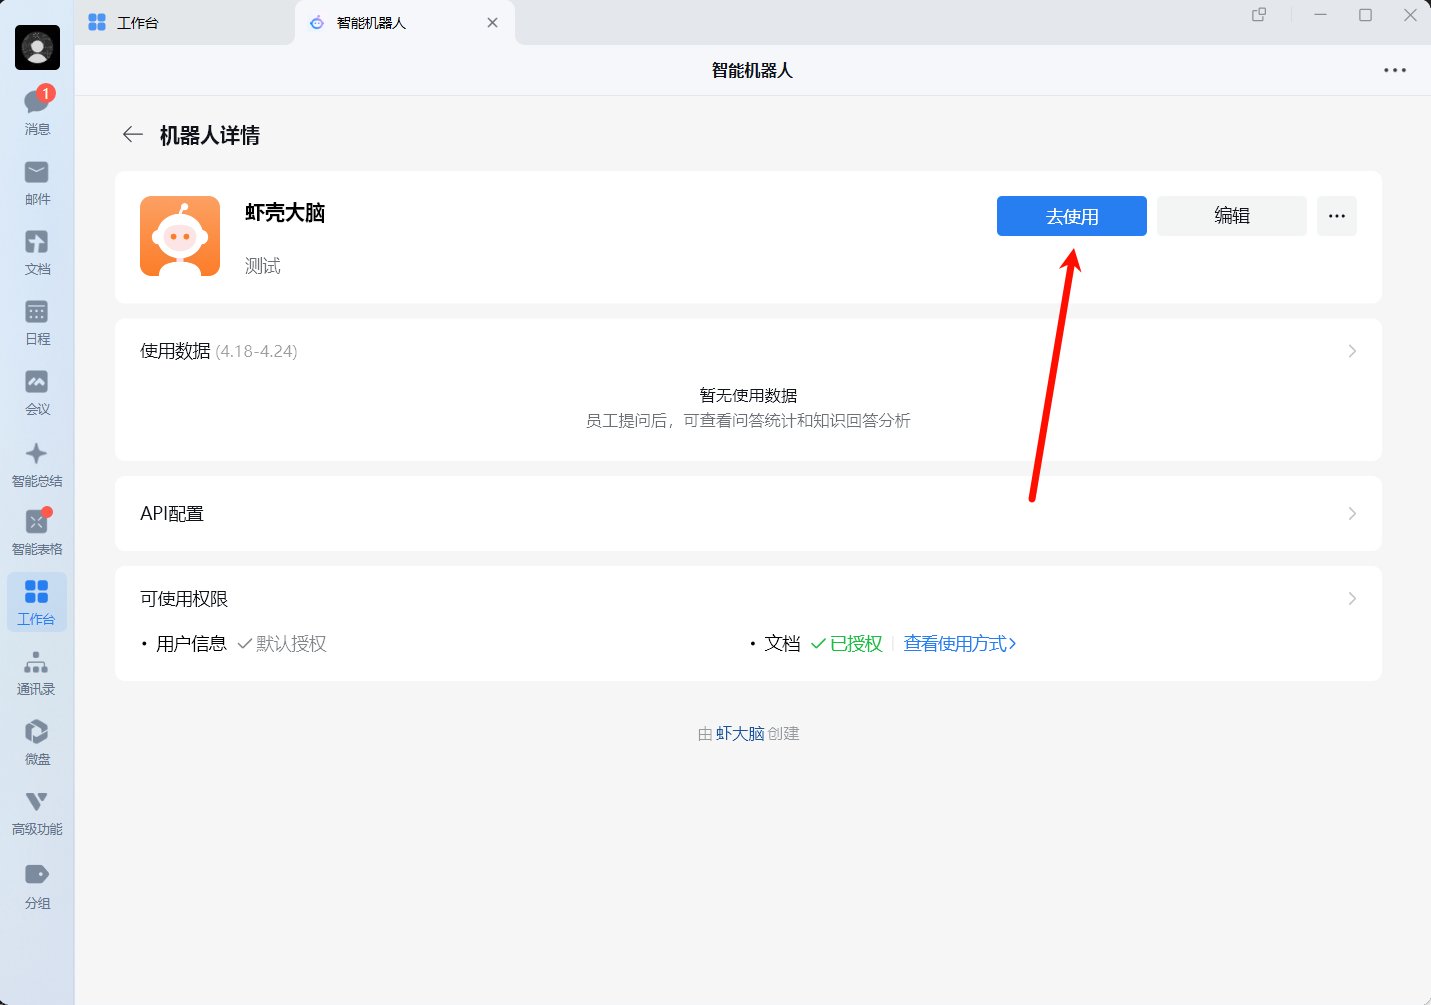Open the three-dot menu beside 编辑

(1337, 216)
